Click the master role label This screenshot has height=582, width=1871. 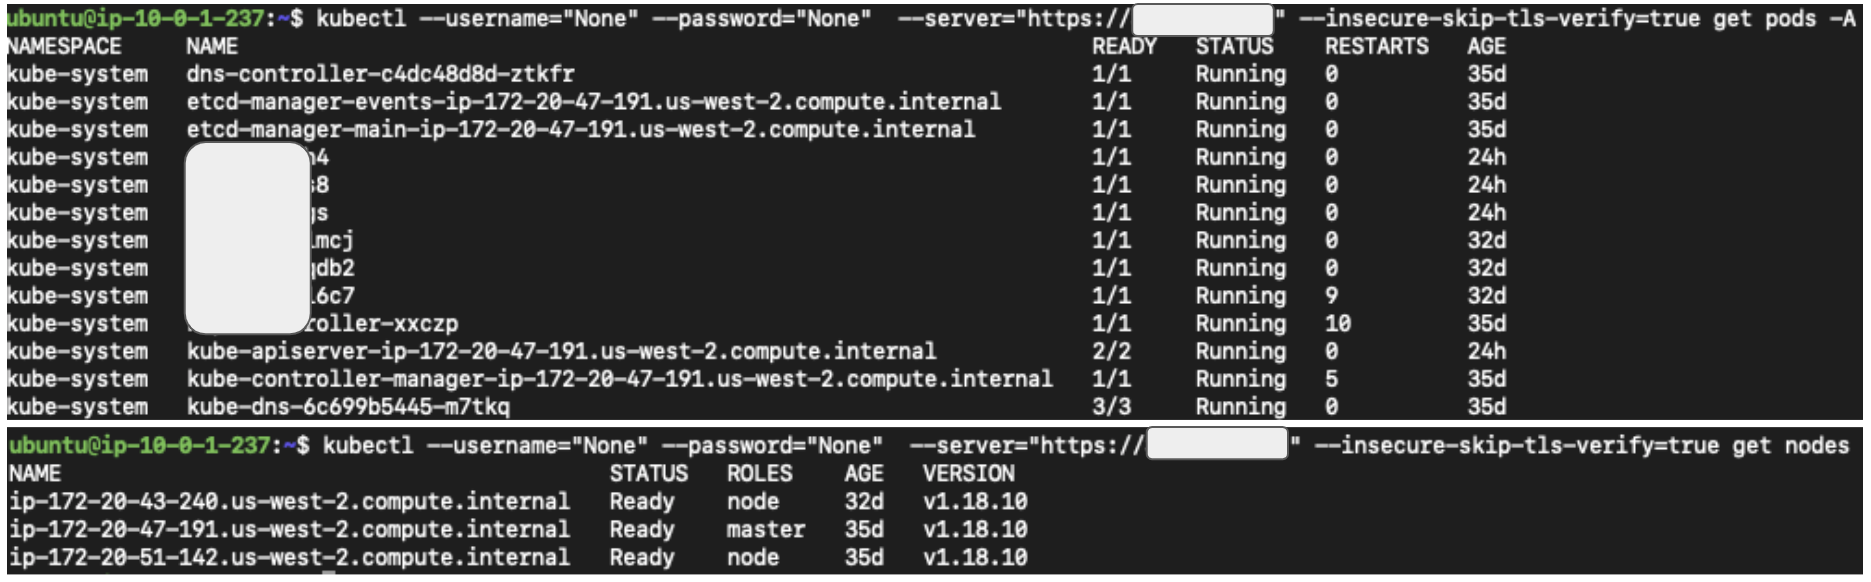point(765,530)
